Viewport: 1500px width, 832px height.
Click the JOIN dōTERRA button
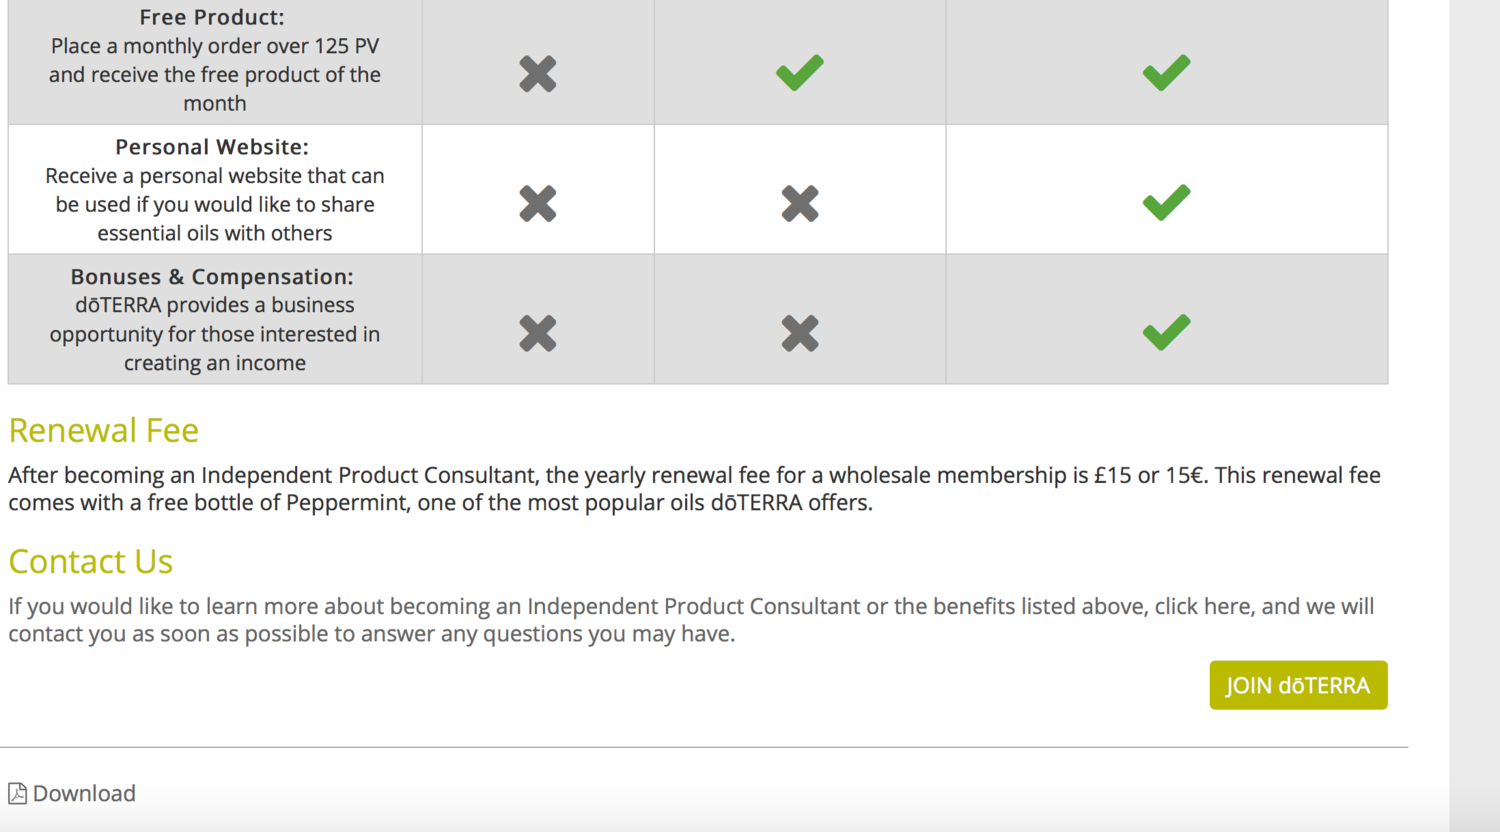click(x=1298, y=685)
